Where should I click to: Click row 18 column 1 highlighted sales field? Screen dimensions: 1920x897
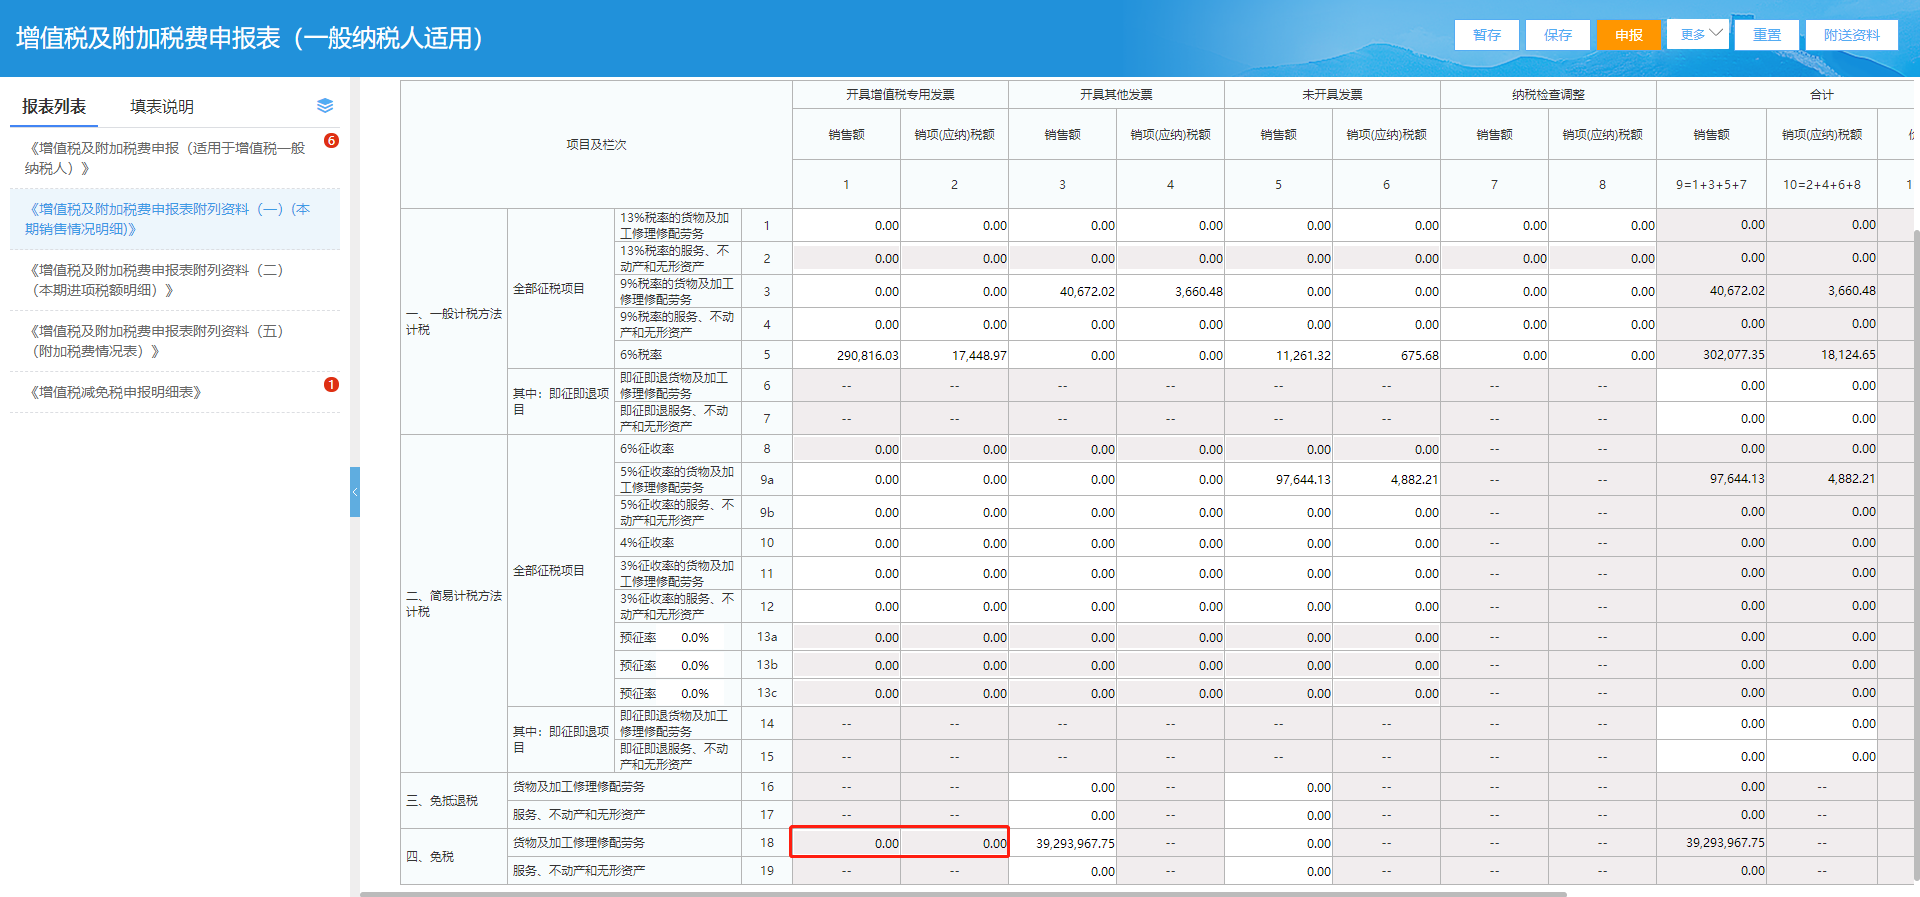[x=847, y=843]
